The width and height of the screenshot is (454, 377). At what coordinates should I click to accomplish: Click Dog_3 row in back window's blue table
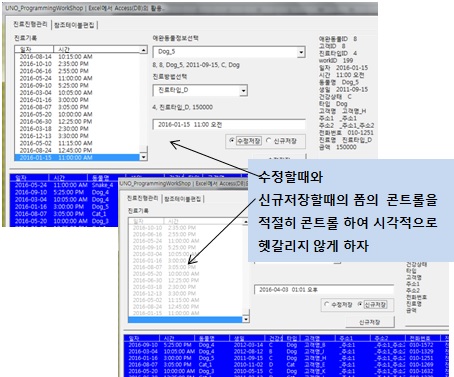click(x=64, y=221)
